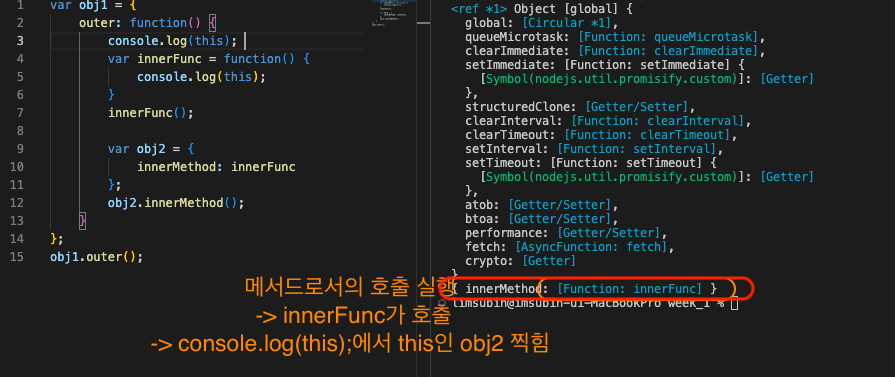Click 'var innerFunc = function() {' declaration
The image size is (895, 377).
coord(208,59)
